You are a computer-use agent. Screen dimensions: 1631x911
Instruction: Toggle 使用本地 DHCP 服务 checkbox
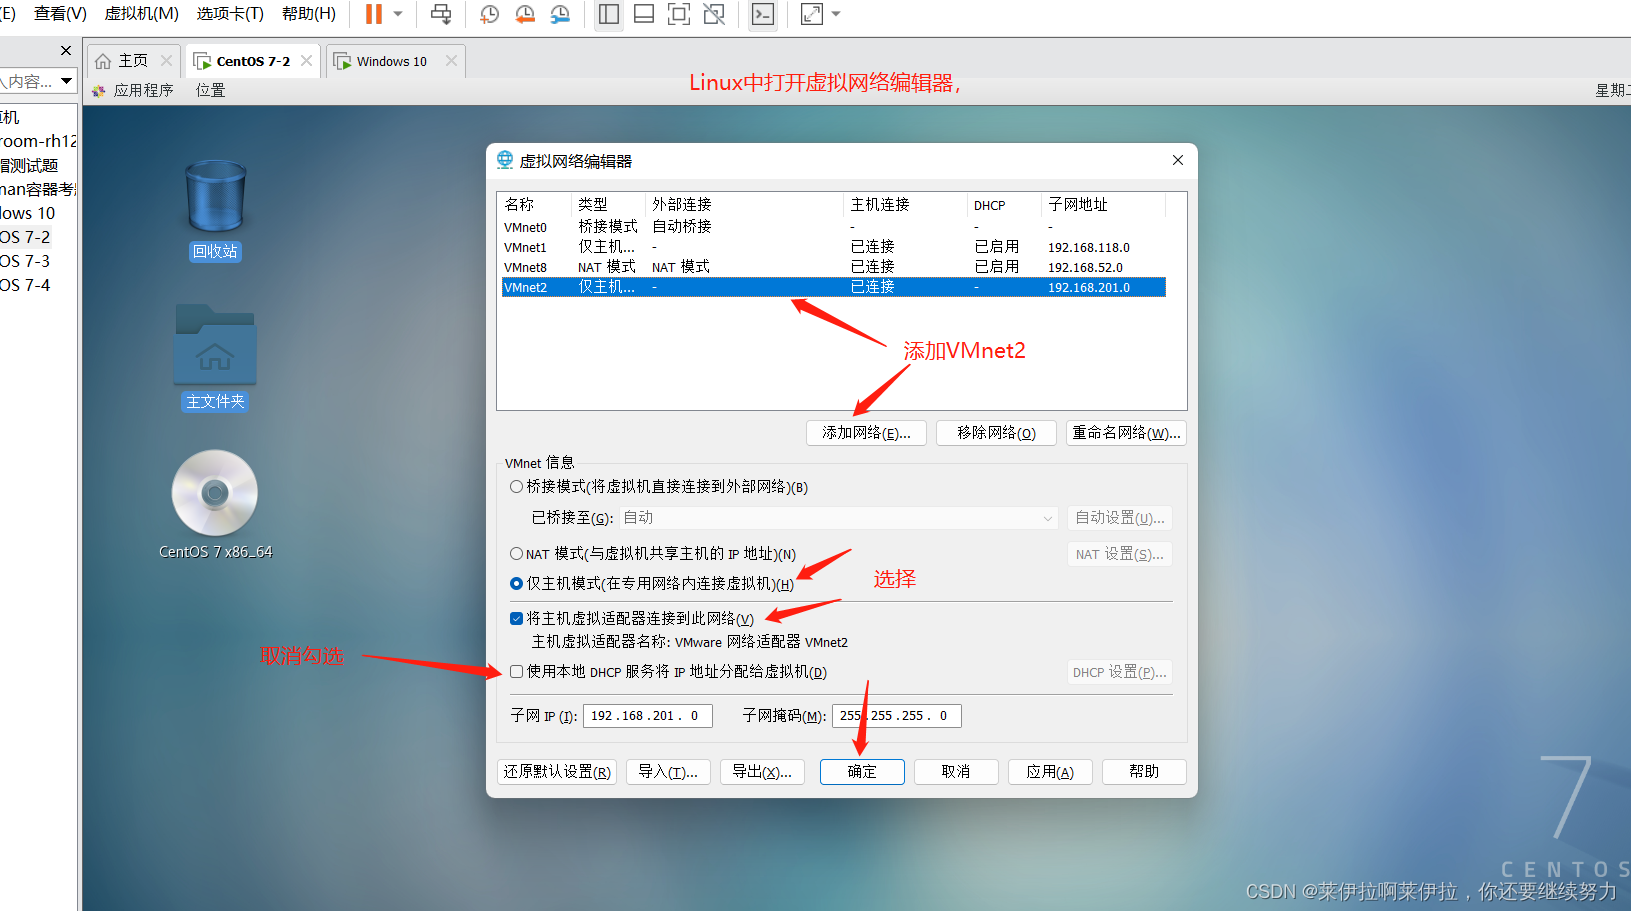coord(516,672)
